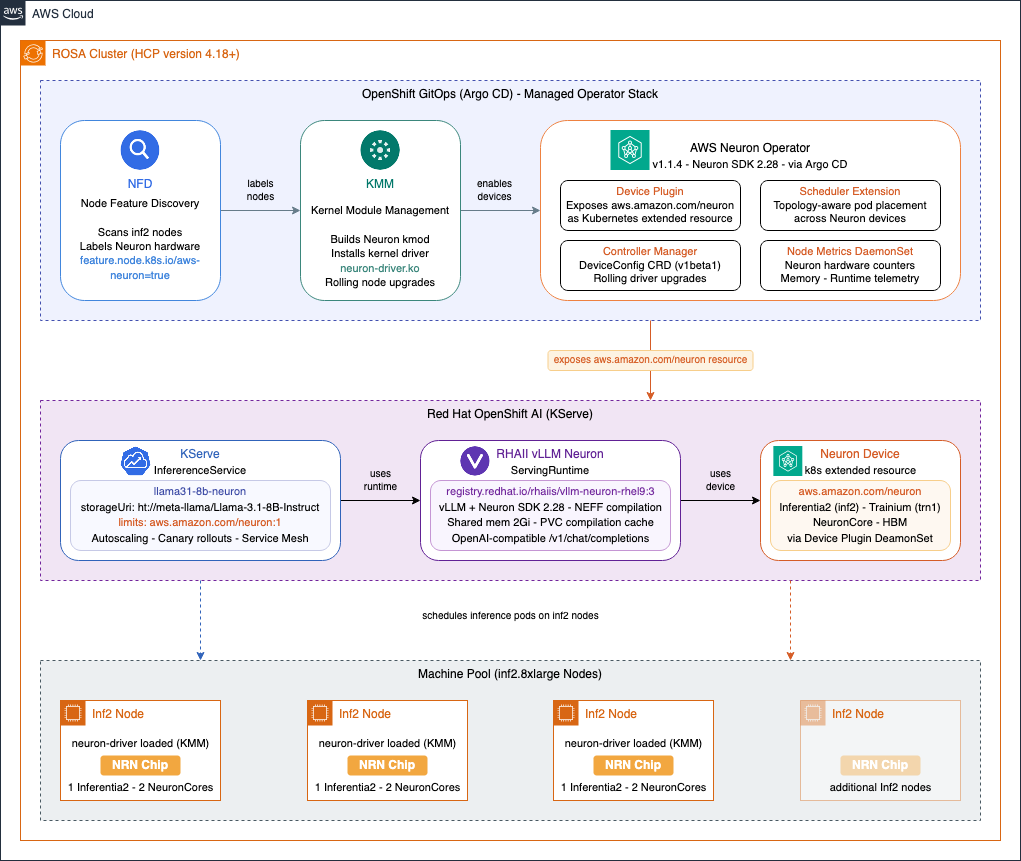Select the Device Plugin box
Screen dimensions: 1021x861
650,205
